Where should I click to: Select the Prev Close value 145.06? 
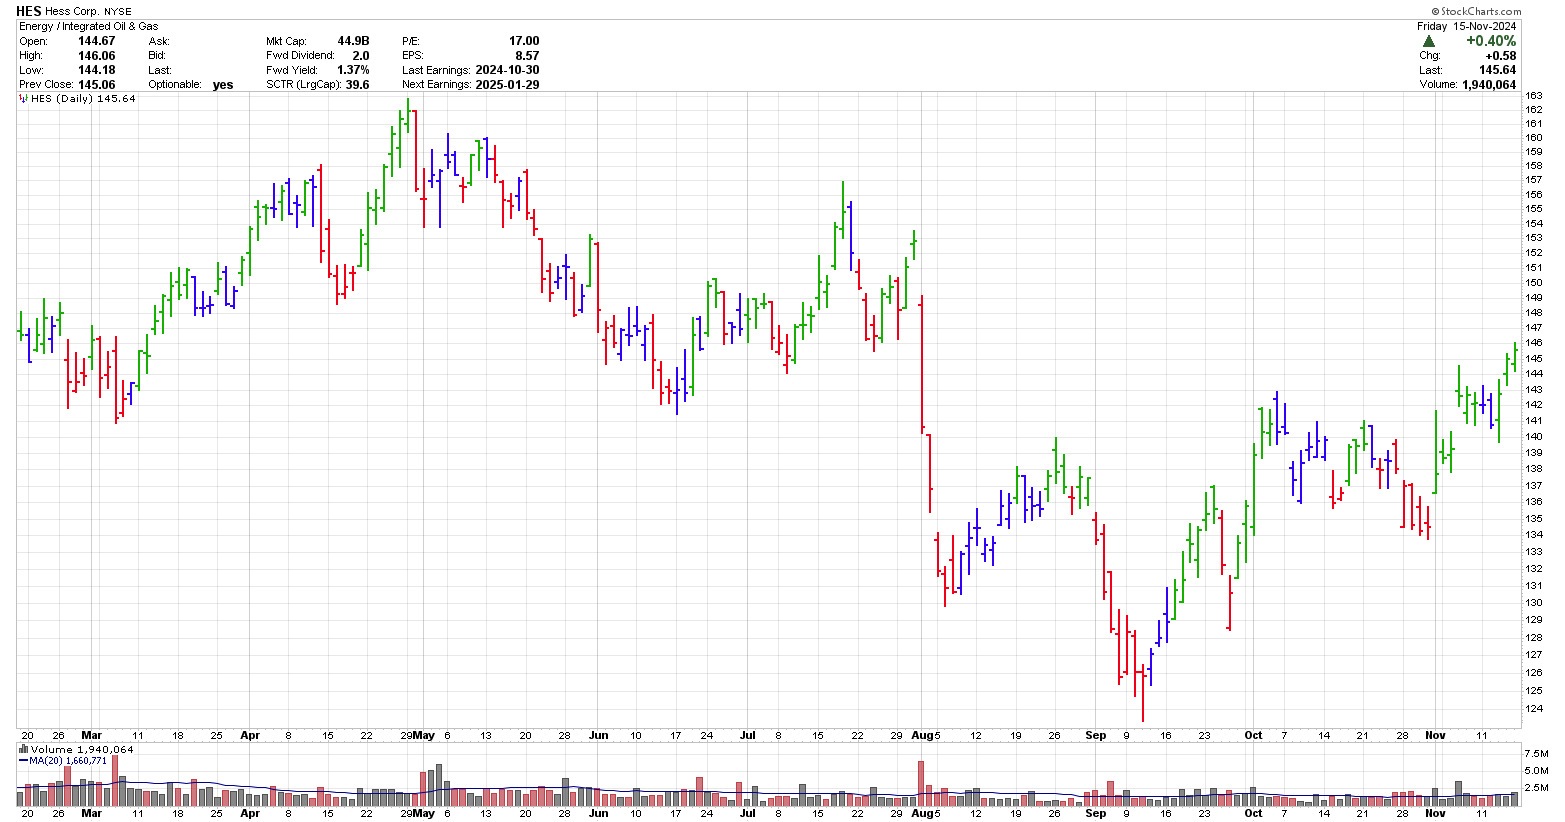pyautogui.click(x=97, y=85)
